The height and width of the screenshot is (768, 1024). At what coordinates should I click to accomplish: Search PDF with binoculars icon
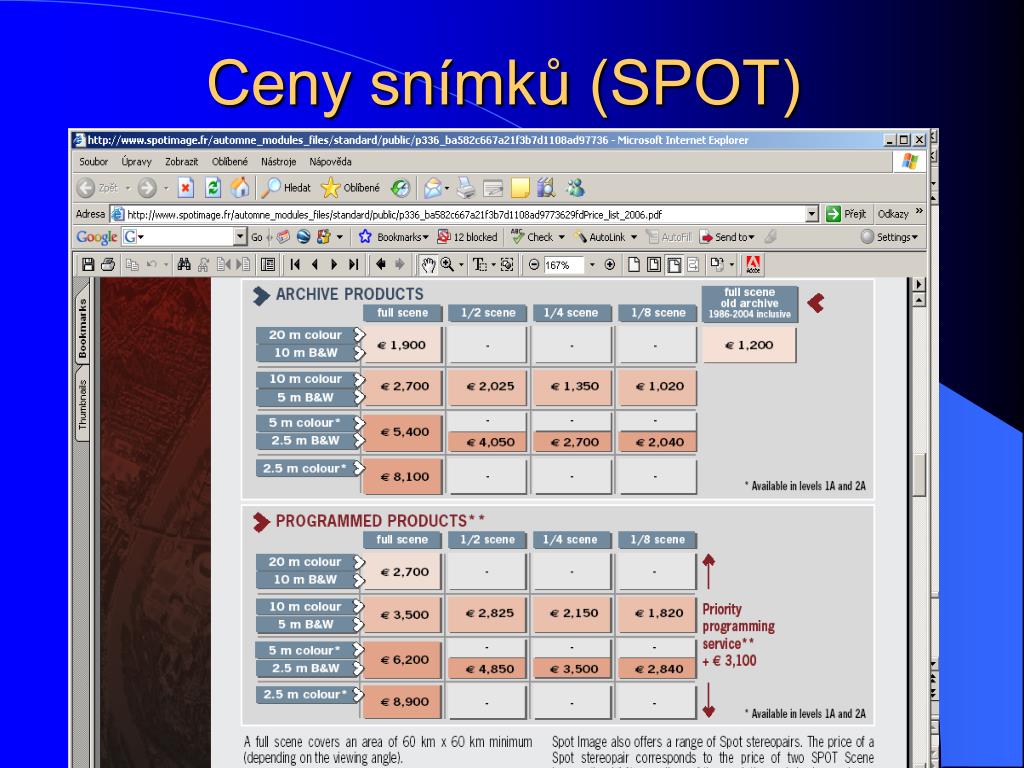184,264
